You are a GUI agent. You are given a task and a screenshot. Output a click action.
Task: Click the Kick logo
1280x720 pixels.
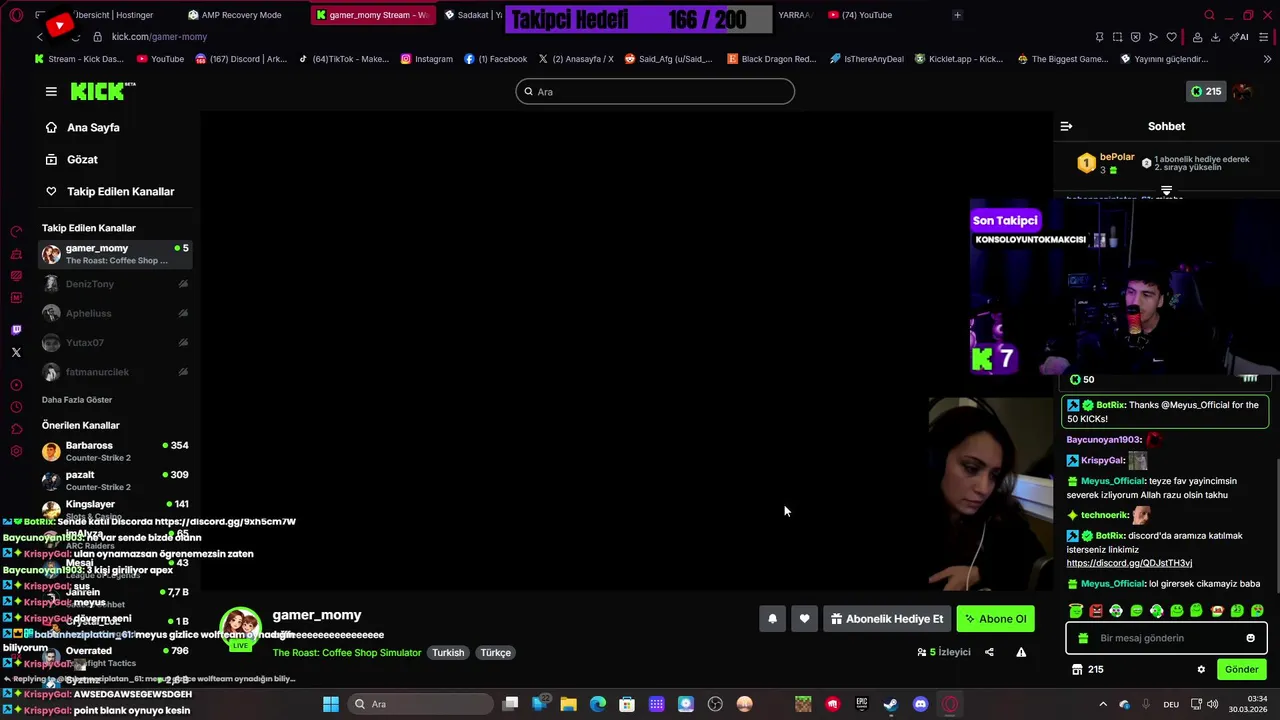coord(102,91)
